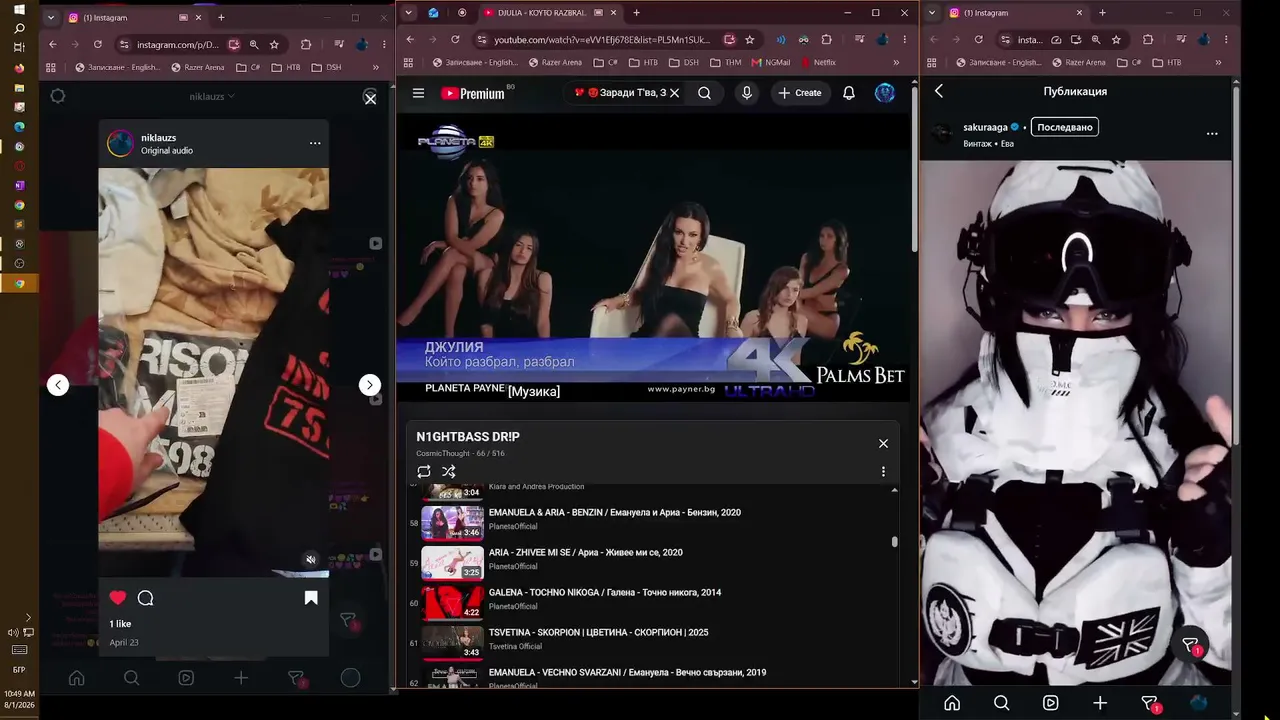Viewport: 1280px width, 720px height.
Task: Open the floating messages button on sakuraaga post
Action: pos(1190,645)
